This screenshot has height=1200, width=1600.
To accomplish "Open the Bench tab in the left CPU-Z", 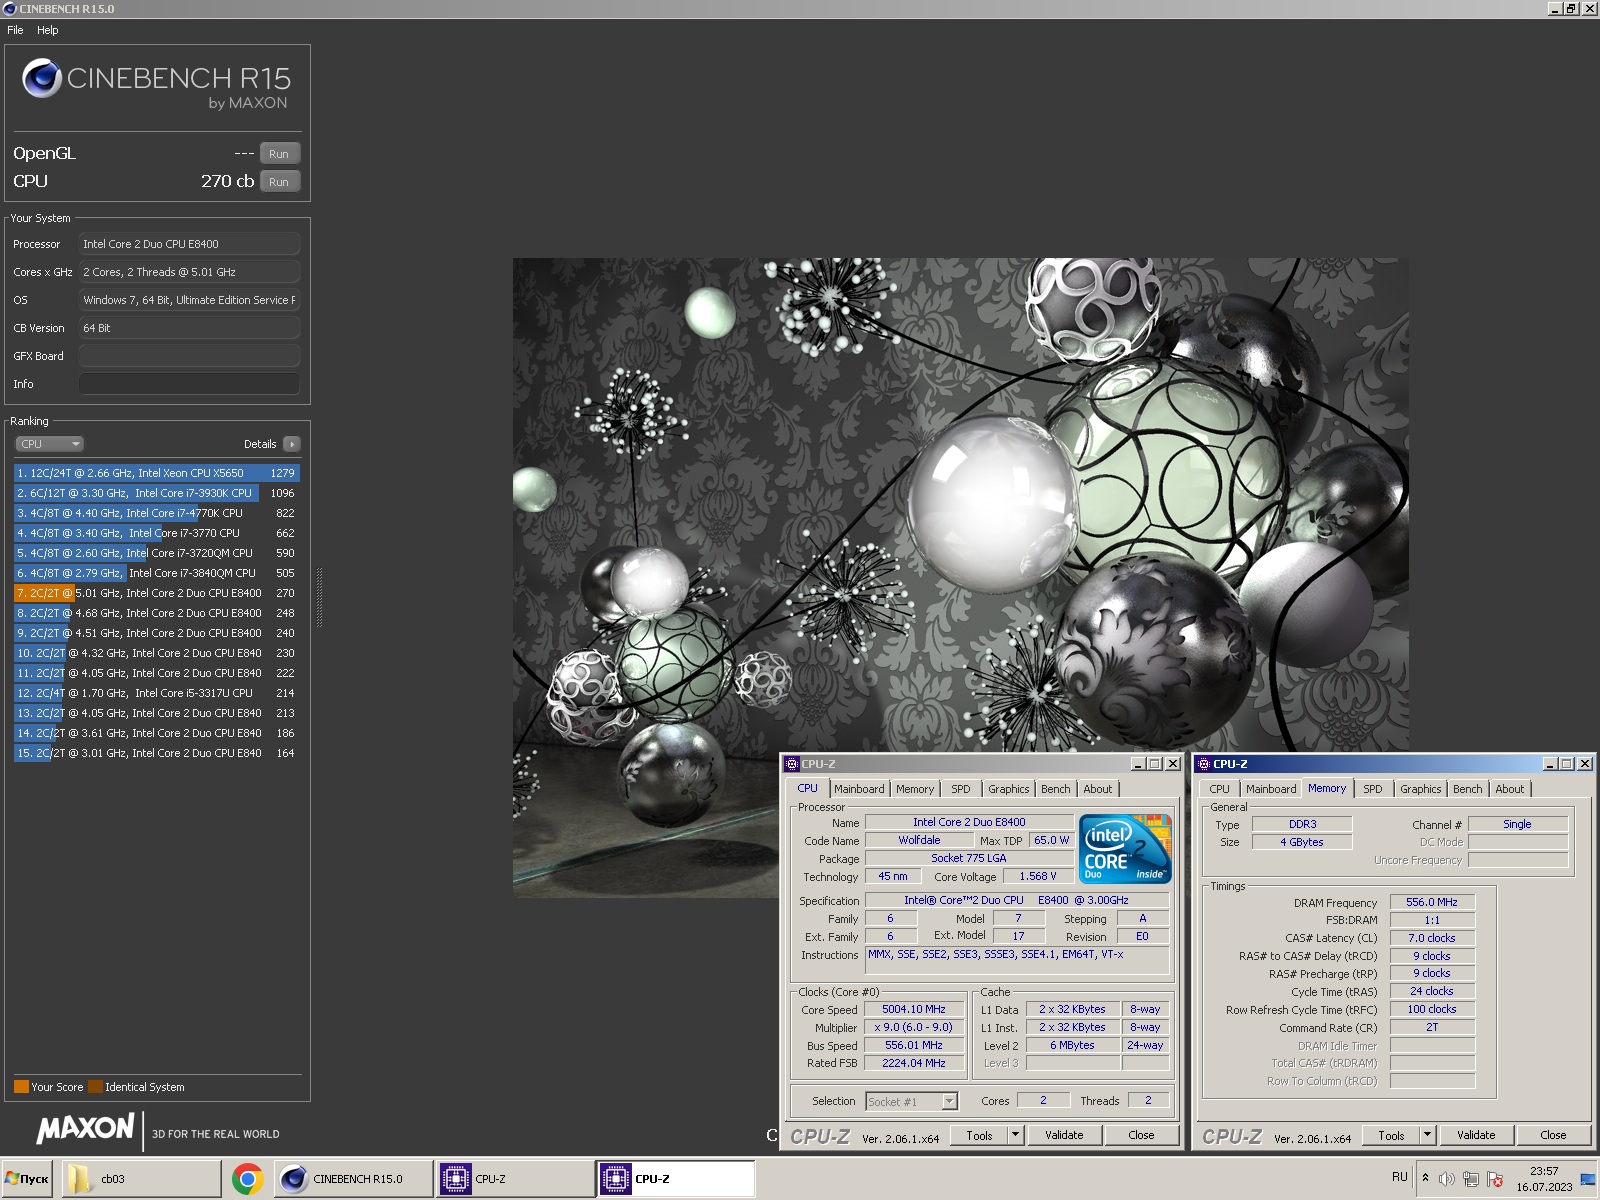I will (1055, 789).
